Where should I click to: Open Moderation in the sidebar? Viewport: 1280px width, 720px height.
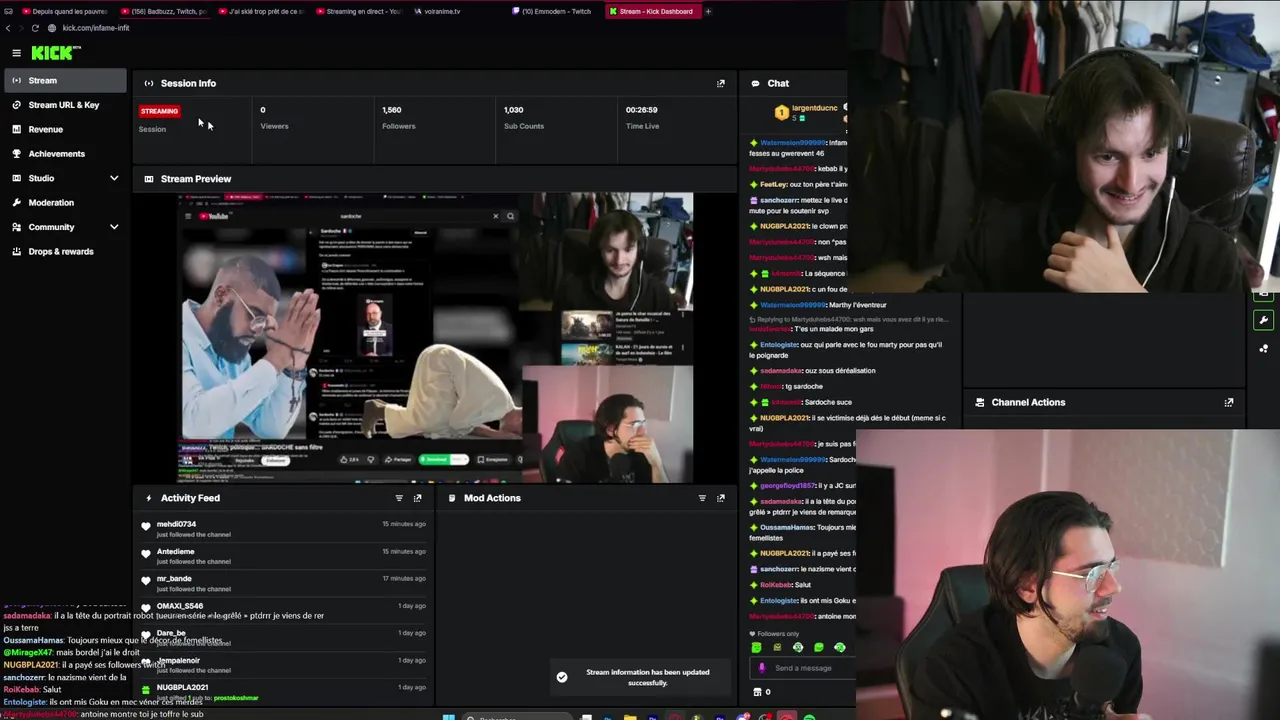click(51, 203)
